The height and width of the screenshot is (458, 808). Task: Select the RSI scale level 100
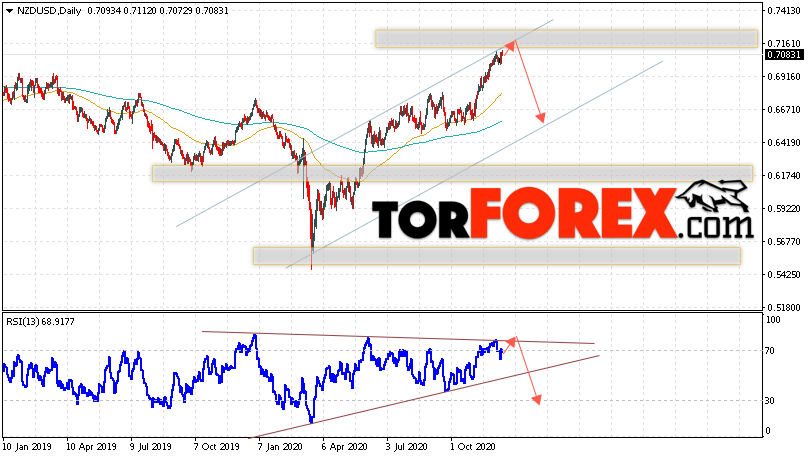(773, 320)
